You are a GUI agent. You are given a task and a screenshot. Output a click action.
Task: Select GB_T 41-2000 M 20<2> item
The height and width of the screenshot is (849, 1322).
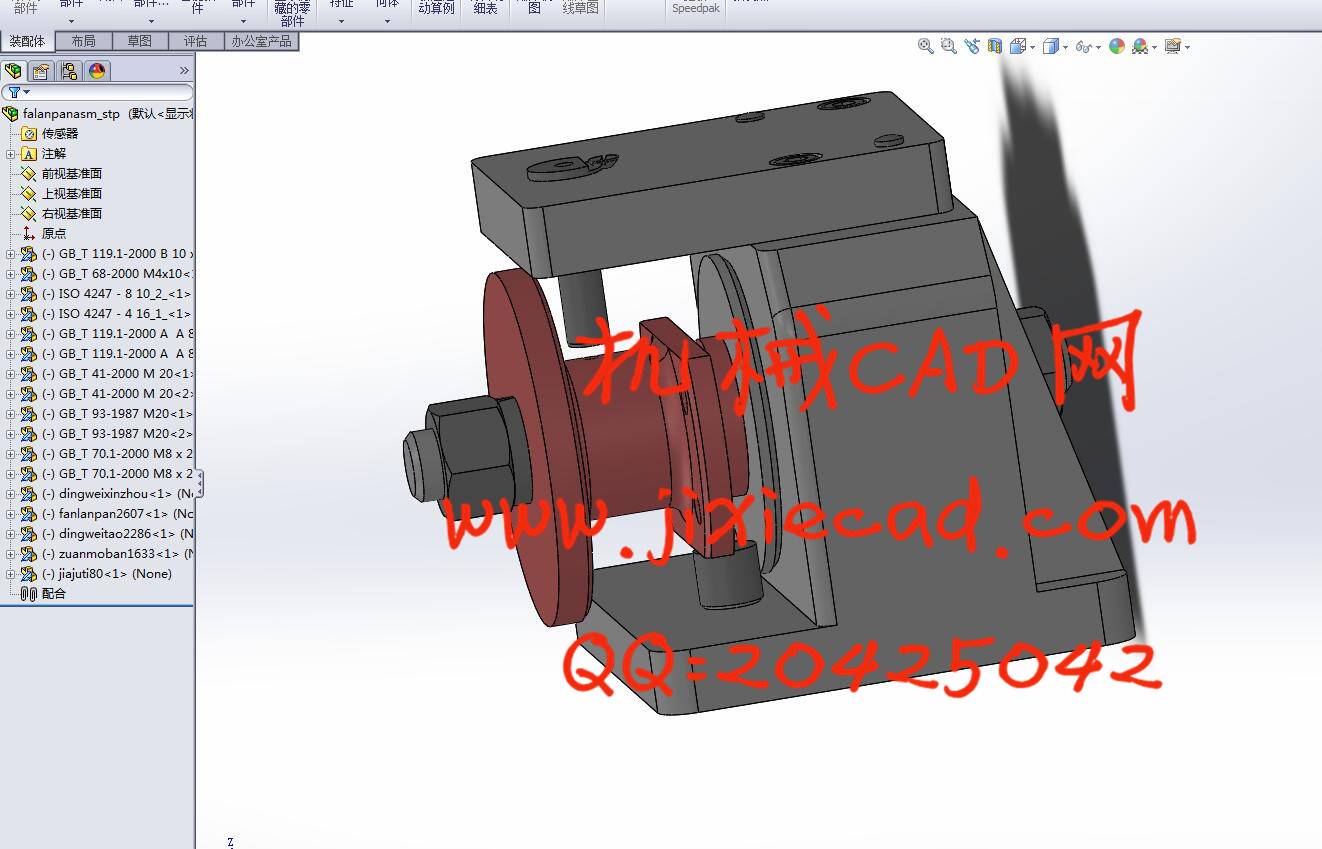click(118, 393)
